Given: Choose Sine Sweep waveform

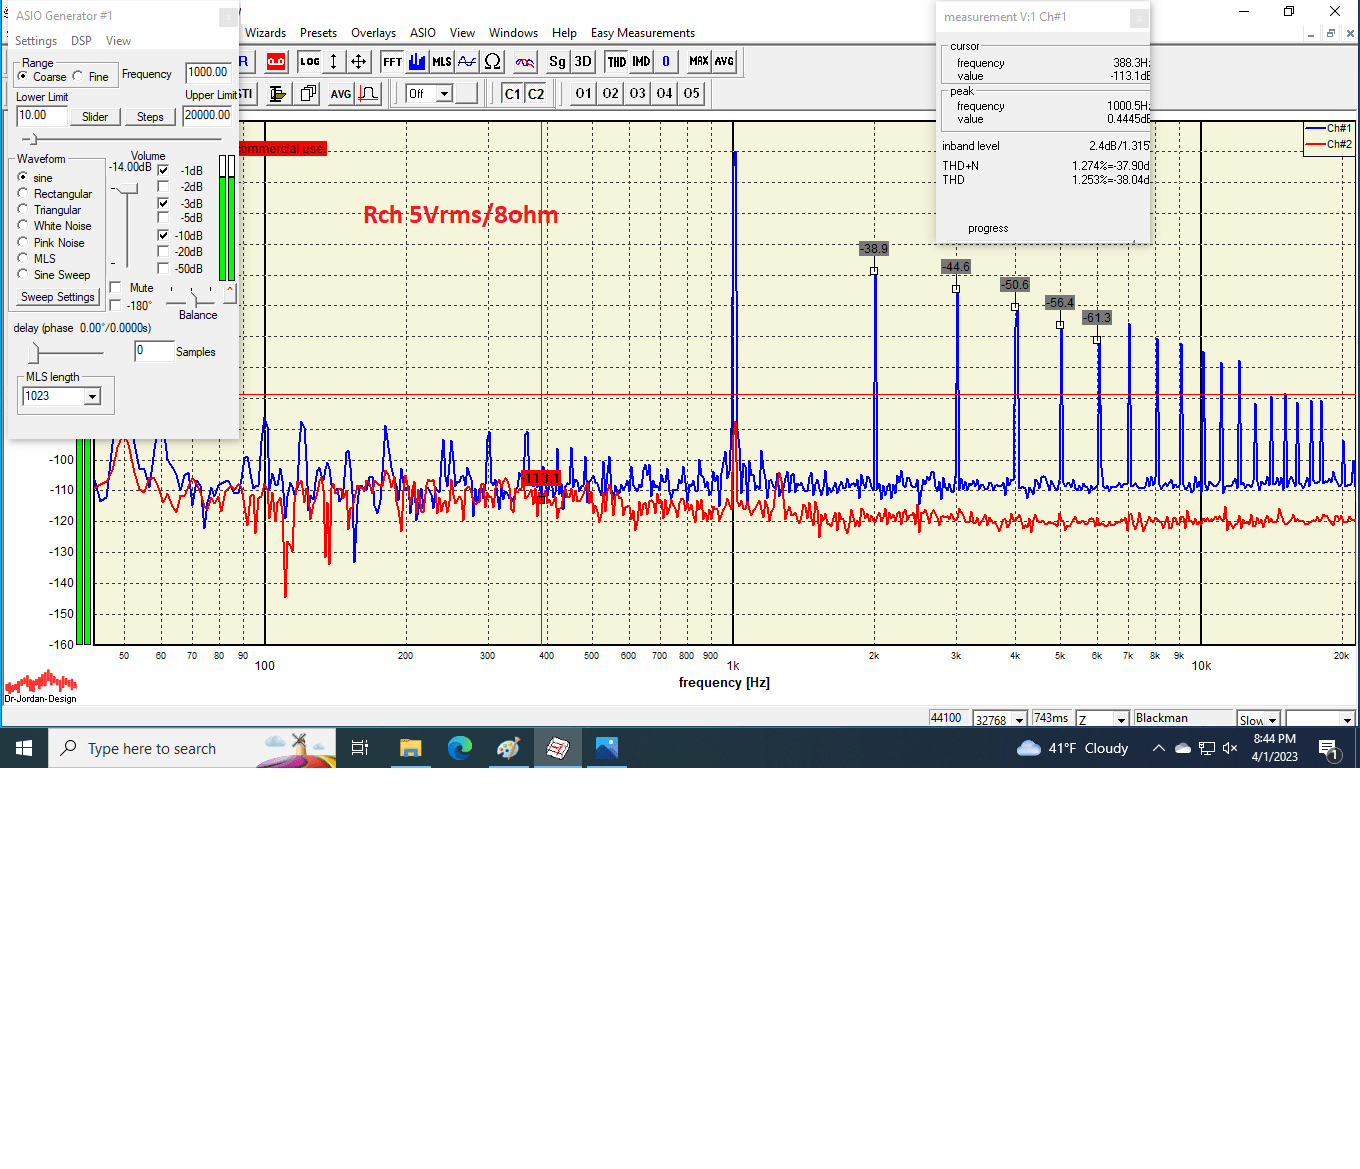Looking at the screenshot, I should (23, 274).
